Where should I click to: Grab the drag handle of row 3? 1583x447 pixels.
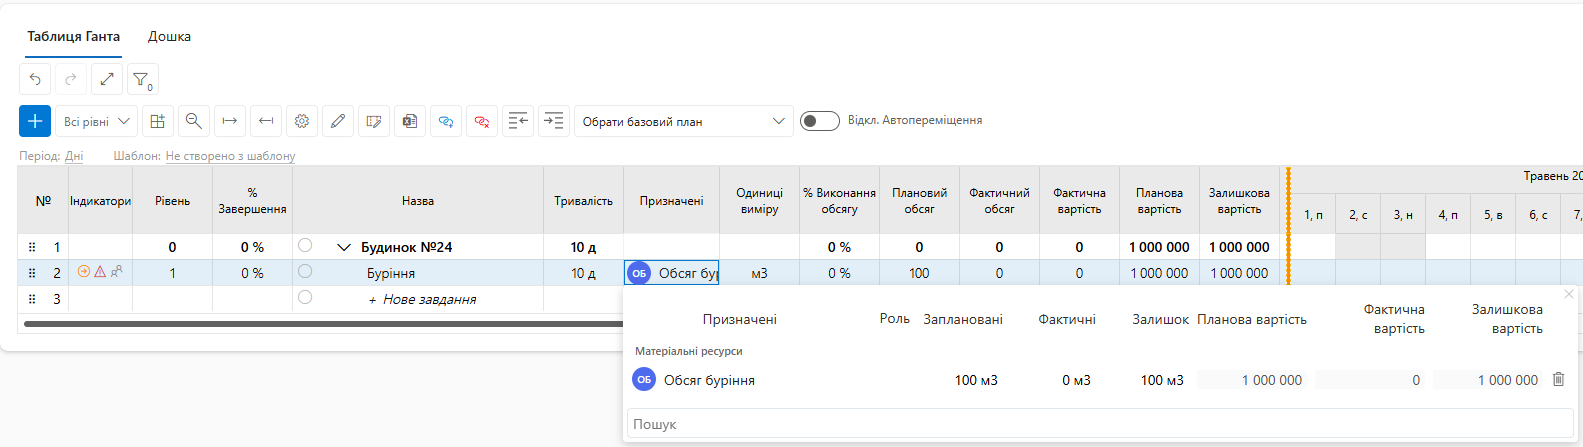(x=32, y=299)
